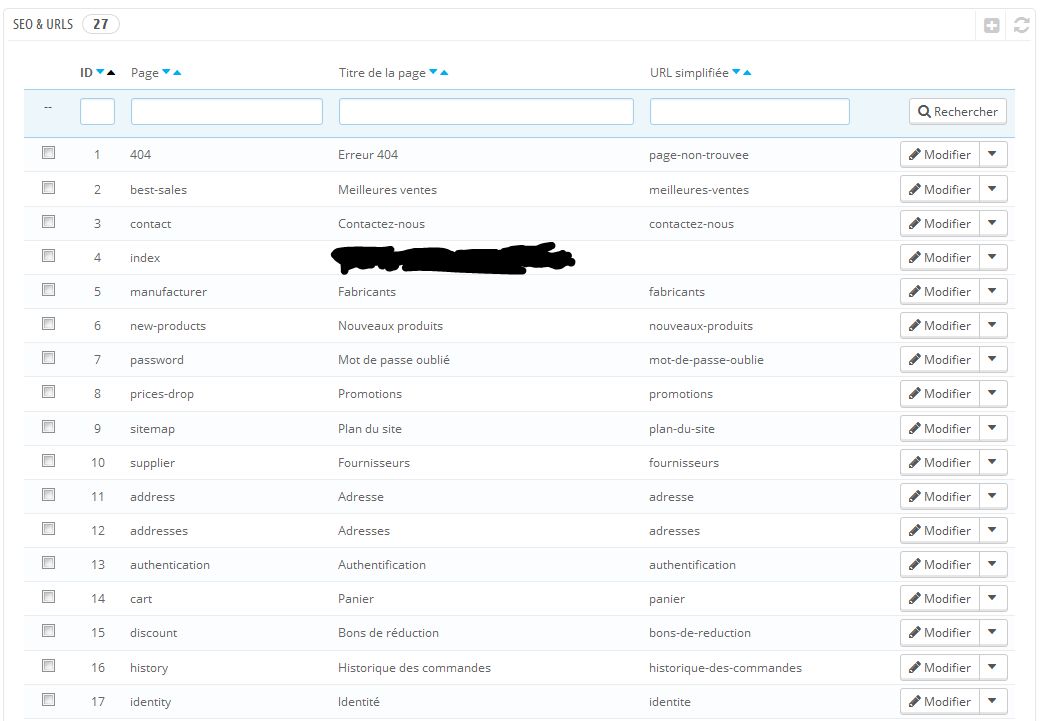The image size is (1046, 721).
Task: Tick the manufacturer row checkbox
Action: tap(48, 289)
